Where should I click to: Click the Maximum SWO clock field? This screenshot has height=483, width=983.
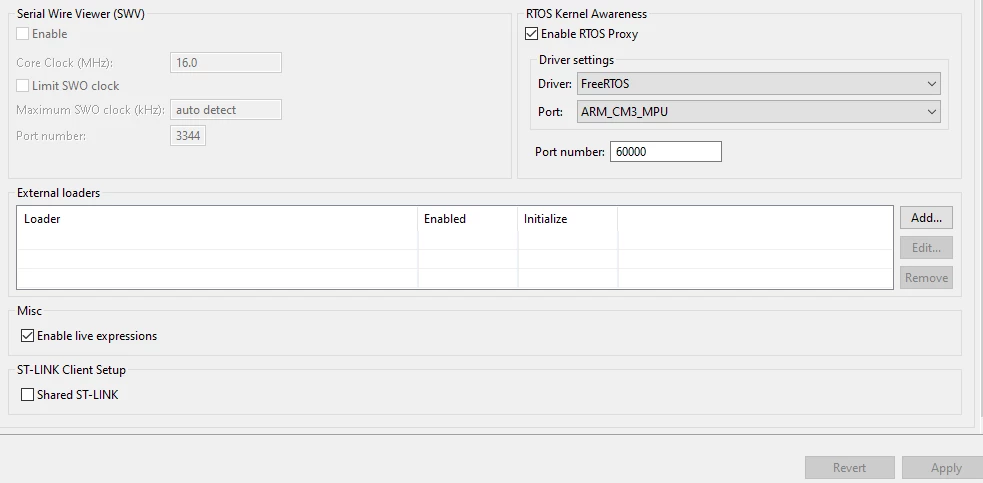[x=226, y=110]
